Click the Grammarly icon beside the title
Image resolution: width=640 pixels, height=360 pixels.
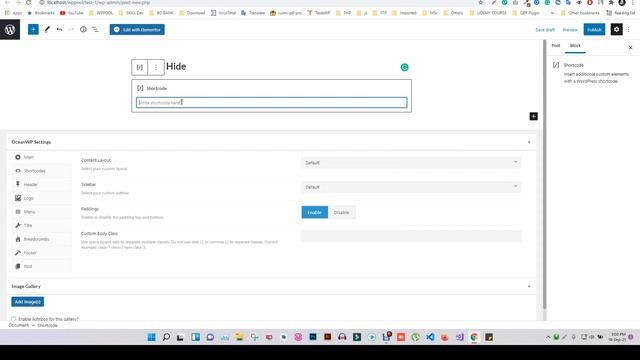(404, 67)
